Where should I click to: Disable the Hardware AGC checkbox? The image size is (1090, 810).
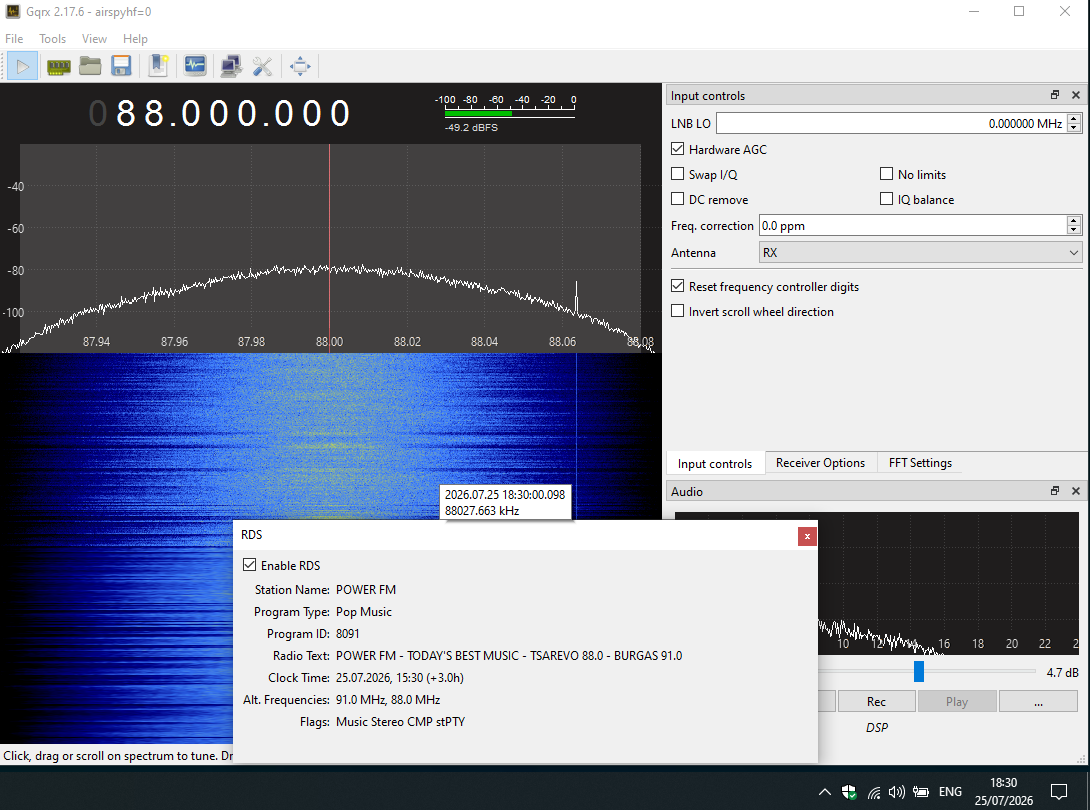[x=677, y=149]
